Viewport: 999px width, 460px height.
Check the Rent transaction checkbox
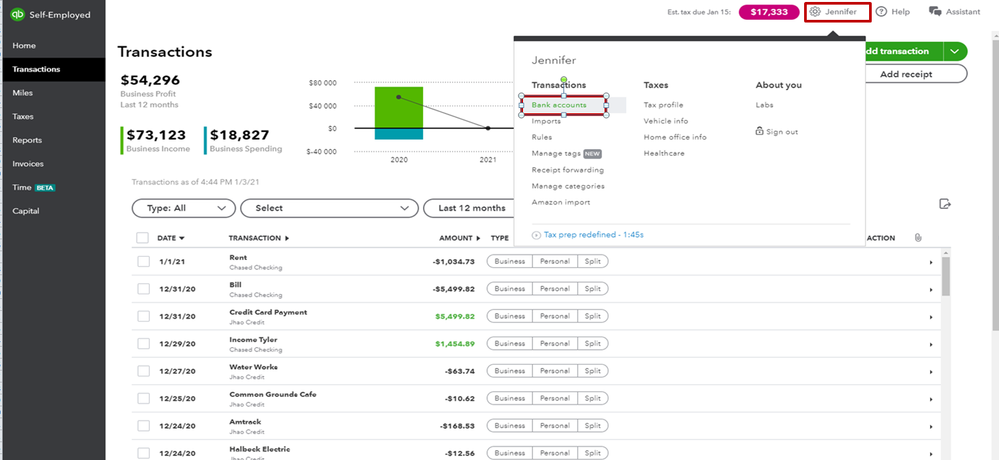click(143, 262)
